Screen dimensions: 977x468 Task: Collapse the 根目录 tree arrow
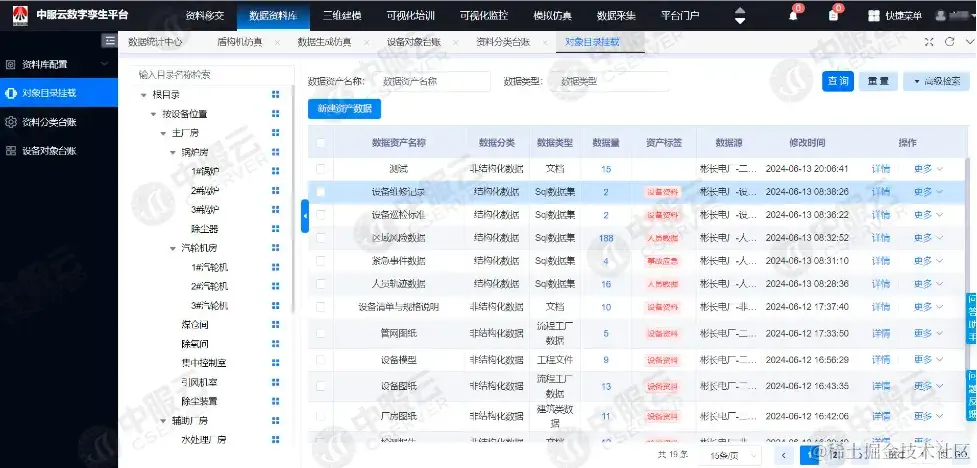click(144, 95)
